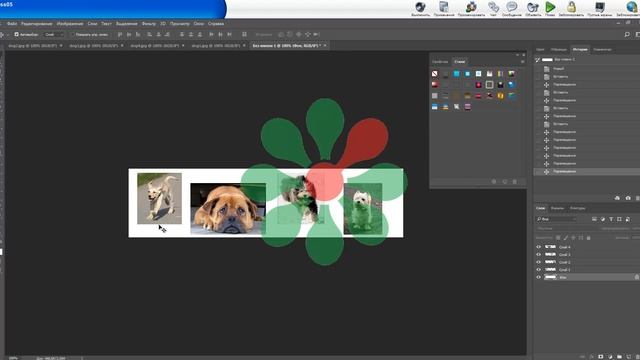Open the Файл menu
640x360 pixels.
12,24
